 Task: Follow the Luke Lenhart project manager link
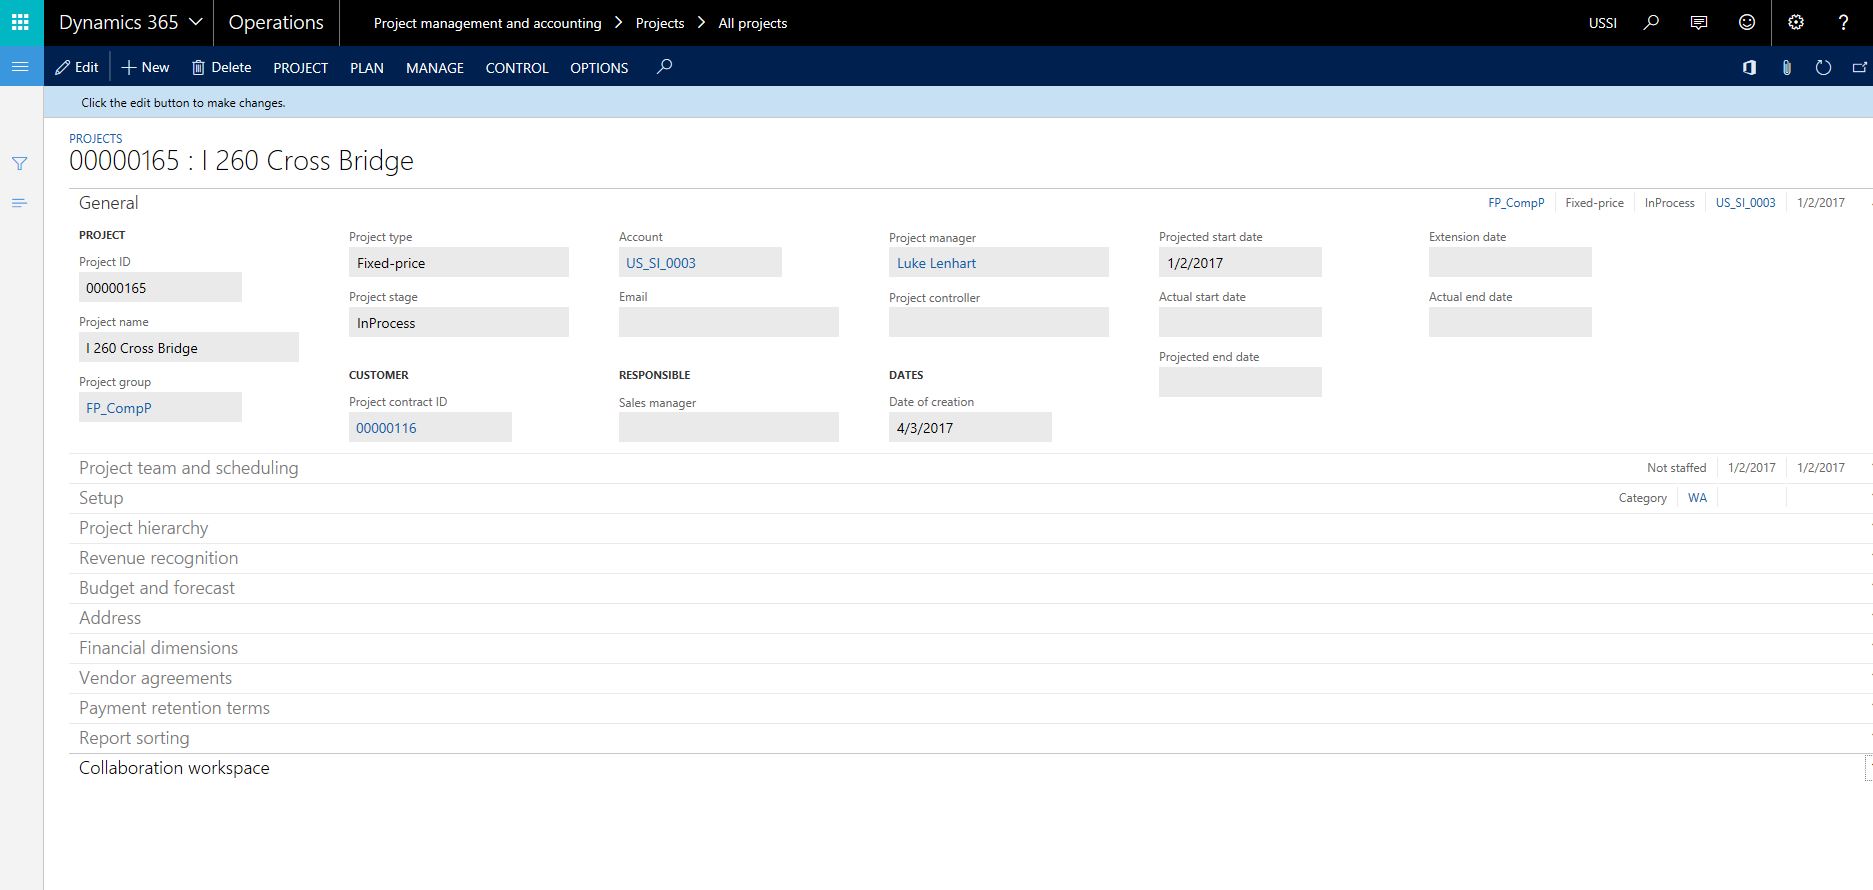936,263
